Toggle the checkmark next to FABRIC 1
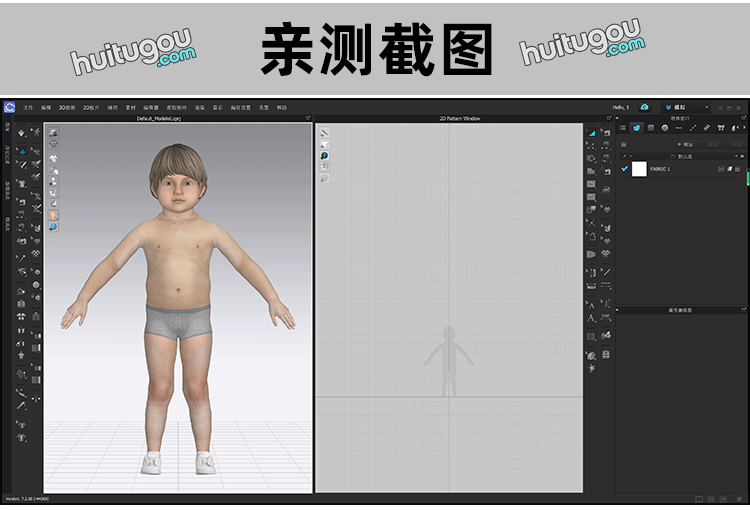 [625, 169]
